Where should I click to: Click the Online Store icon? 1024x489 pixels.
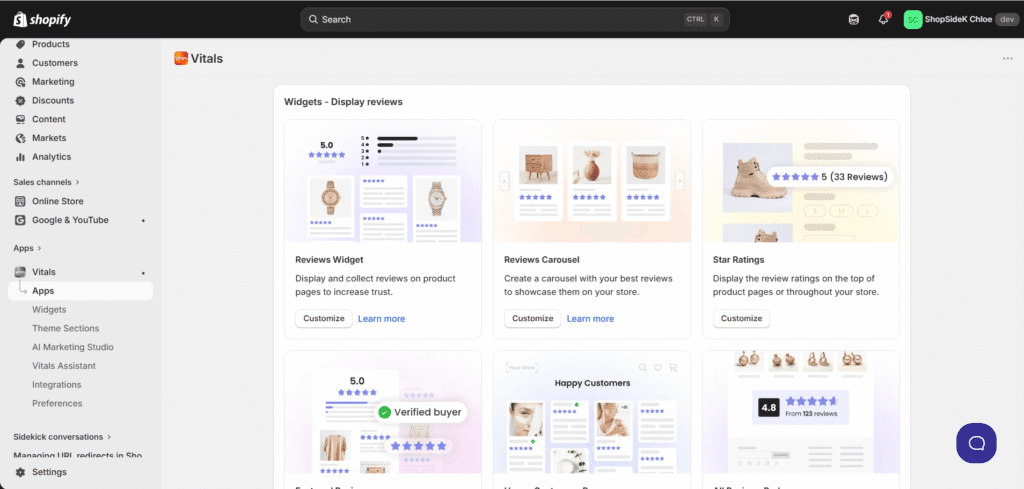[20, 201]
